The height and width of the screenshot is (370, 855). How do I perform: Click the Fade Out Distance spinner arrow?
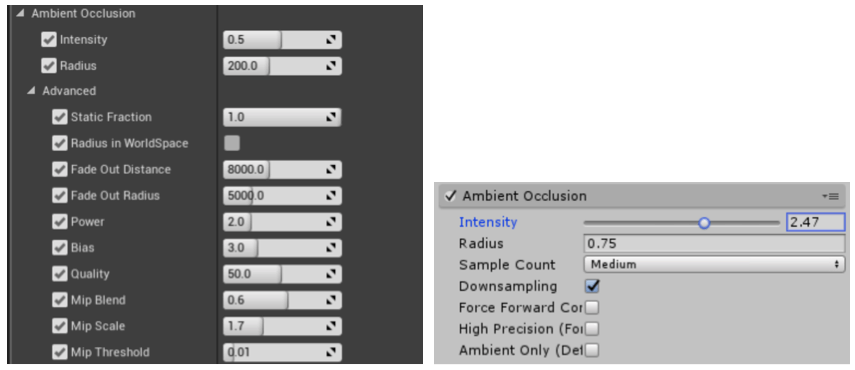point(330,169)
